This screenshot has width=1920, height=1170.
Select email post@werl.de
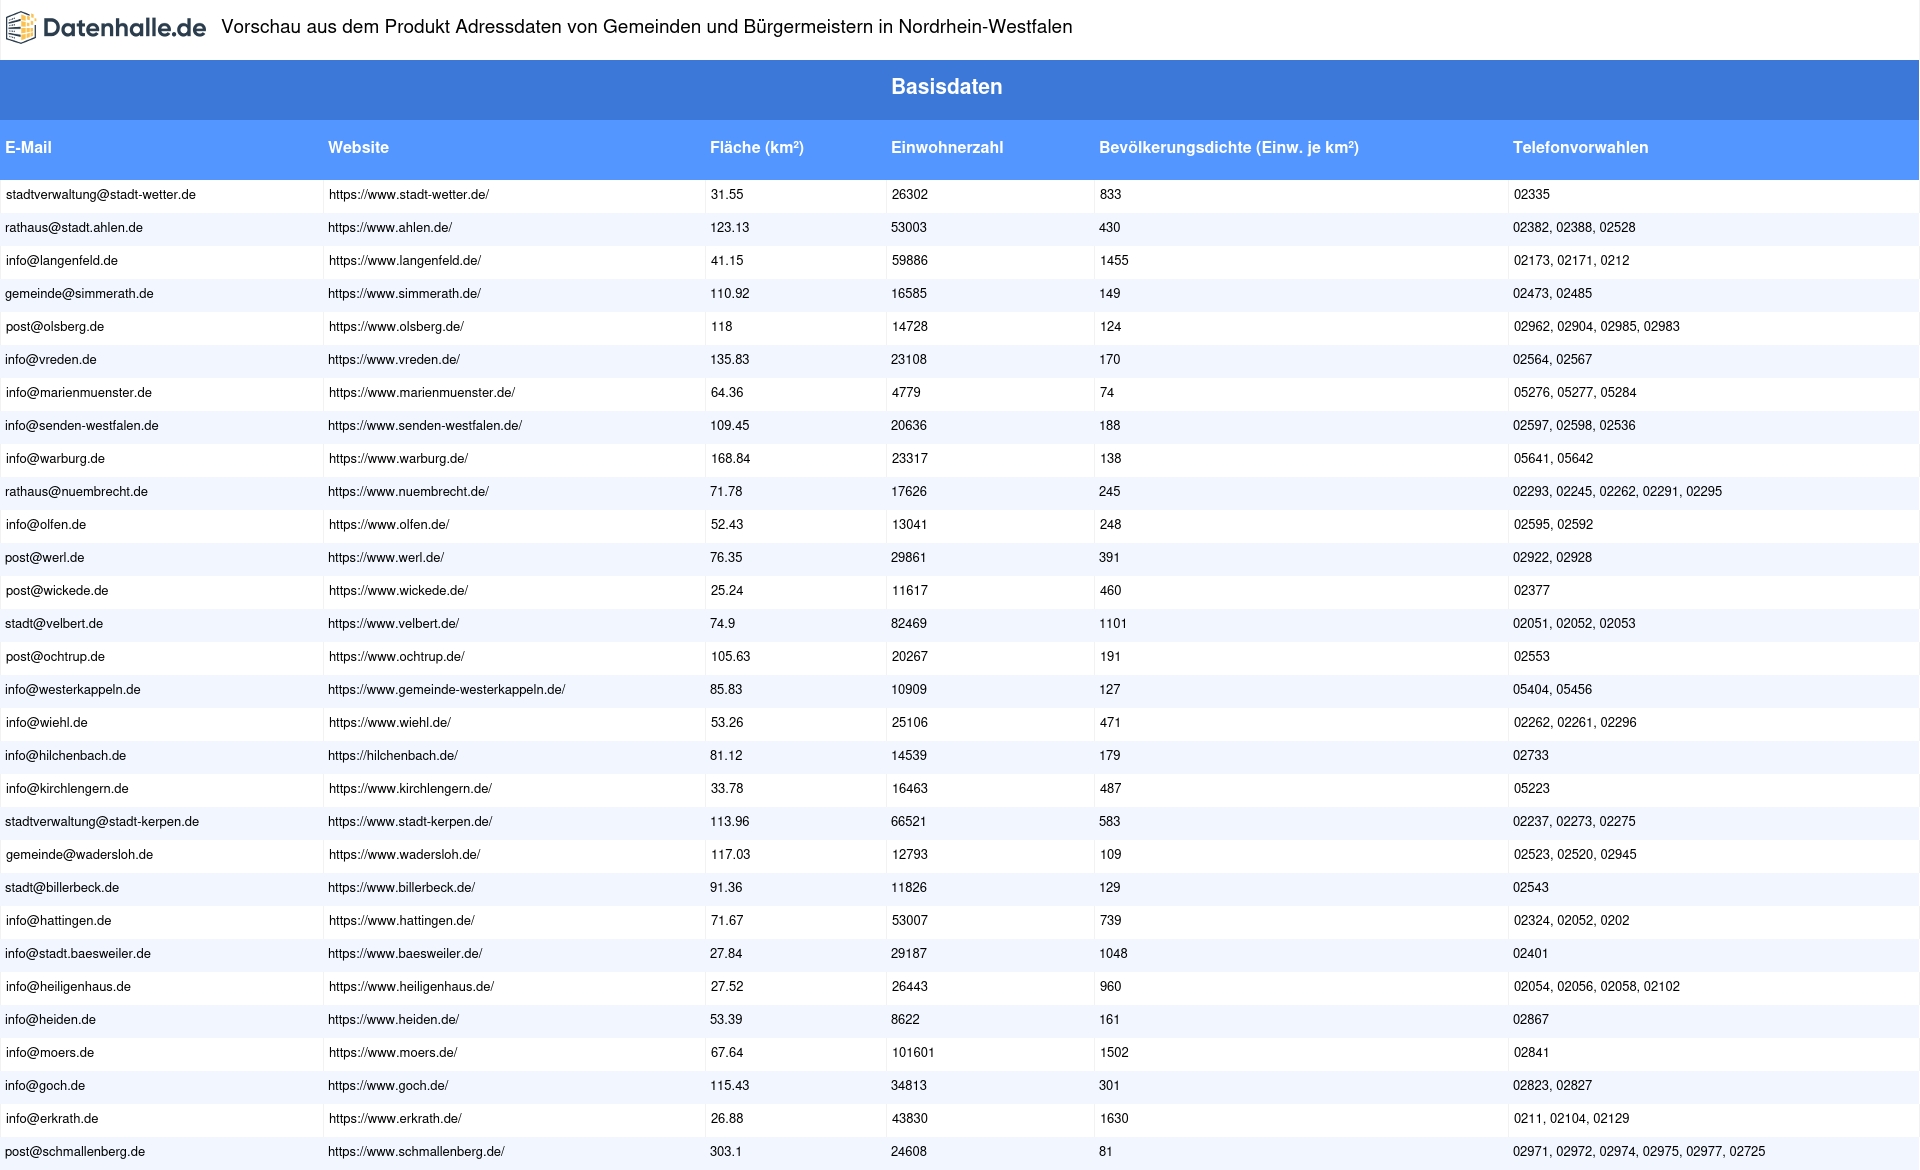[45, 558]
